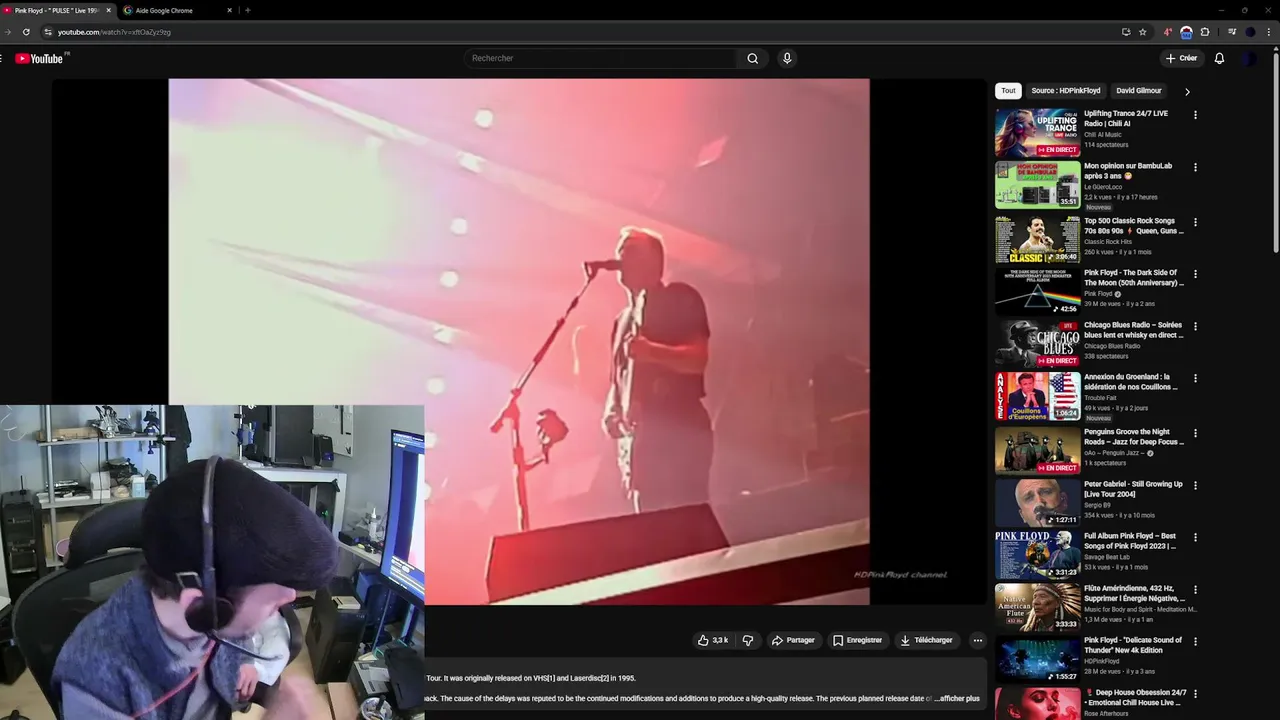Open Mon opinion sur BambuLab thumbnail
This screenshot has width=1280, height=720.
(x=1037, y=185)
